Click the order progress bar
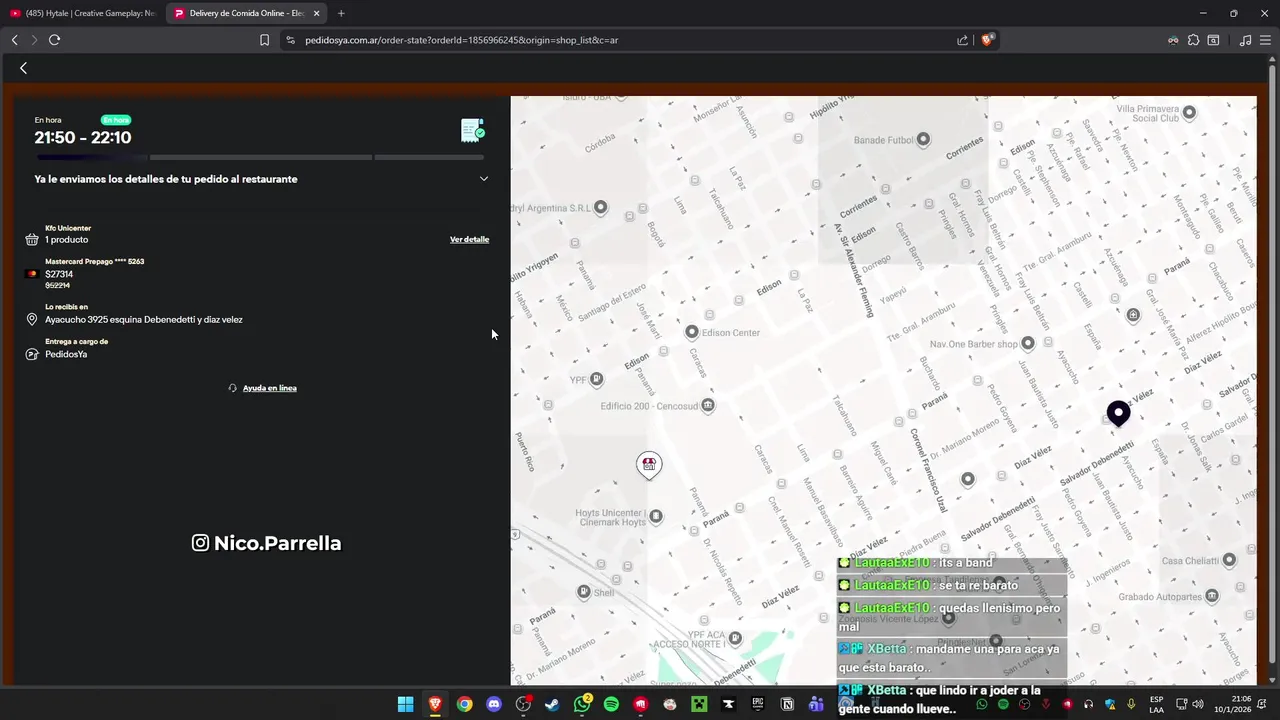The image size is (1280, 720). point(260,157)
